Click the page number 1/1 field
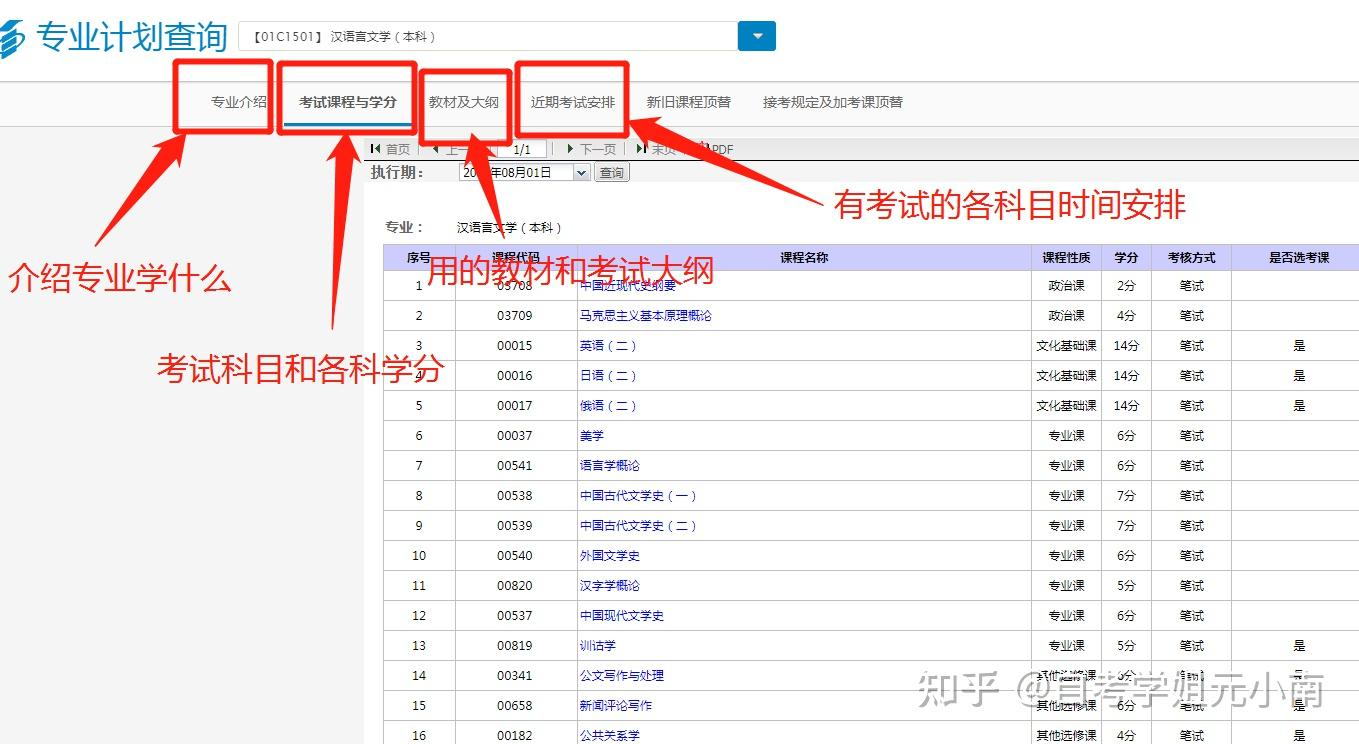This screenshot has width=1359, height=744. (521, 149)
